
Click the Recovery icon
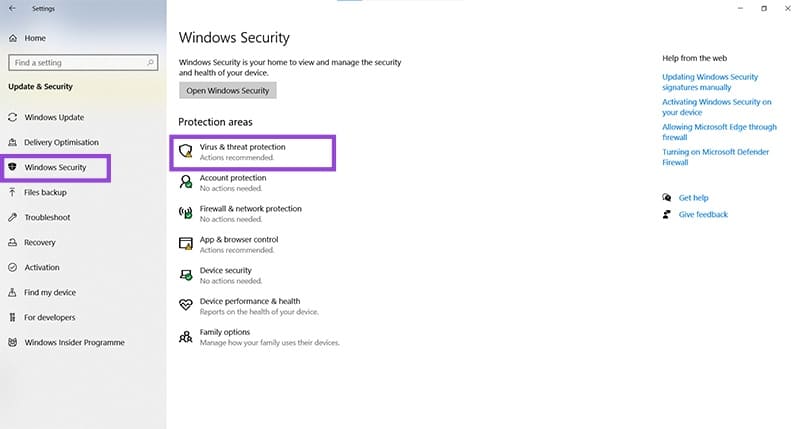(13, 242)
